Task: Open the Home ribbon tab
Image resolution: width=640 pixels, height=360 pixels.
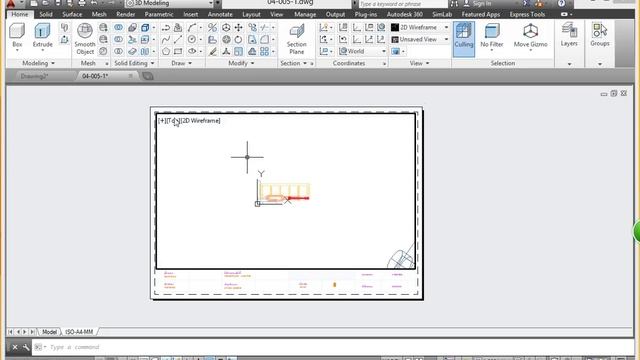Action: click(x=20, y=14)
